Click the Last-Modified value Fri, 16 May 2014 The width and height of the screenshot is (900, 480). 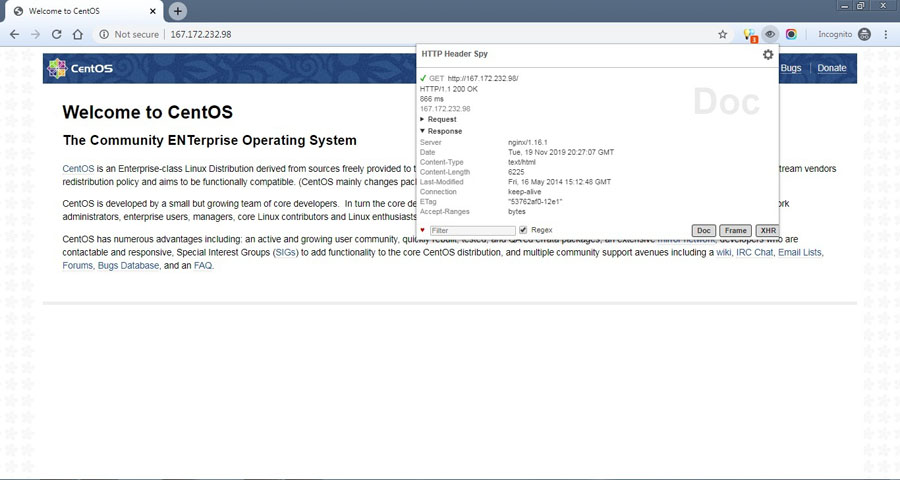[560, 181]
